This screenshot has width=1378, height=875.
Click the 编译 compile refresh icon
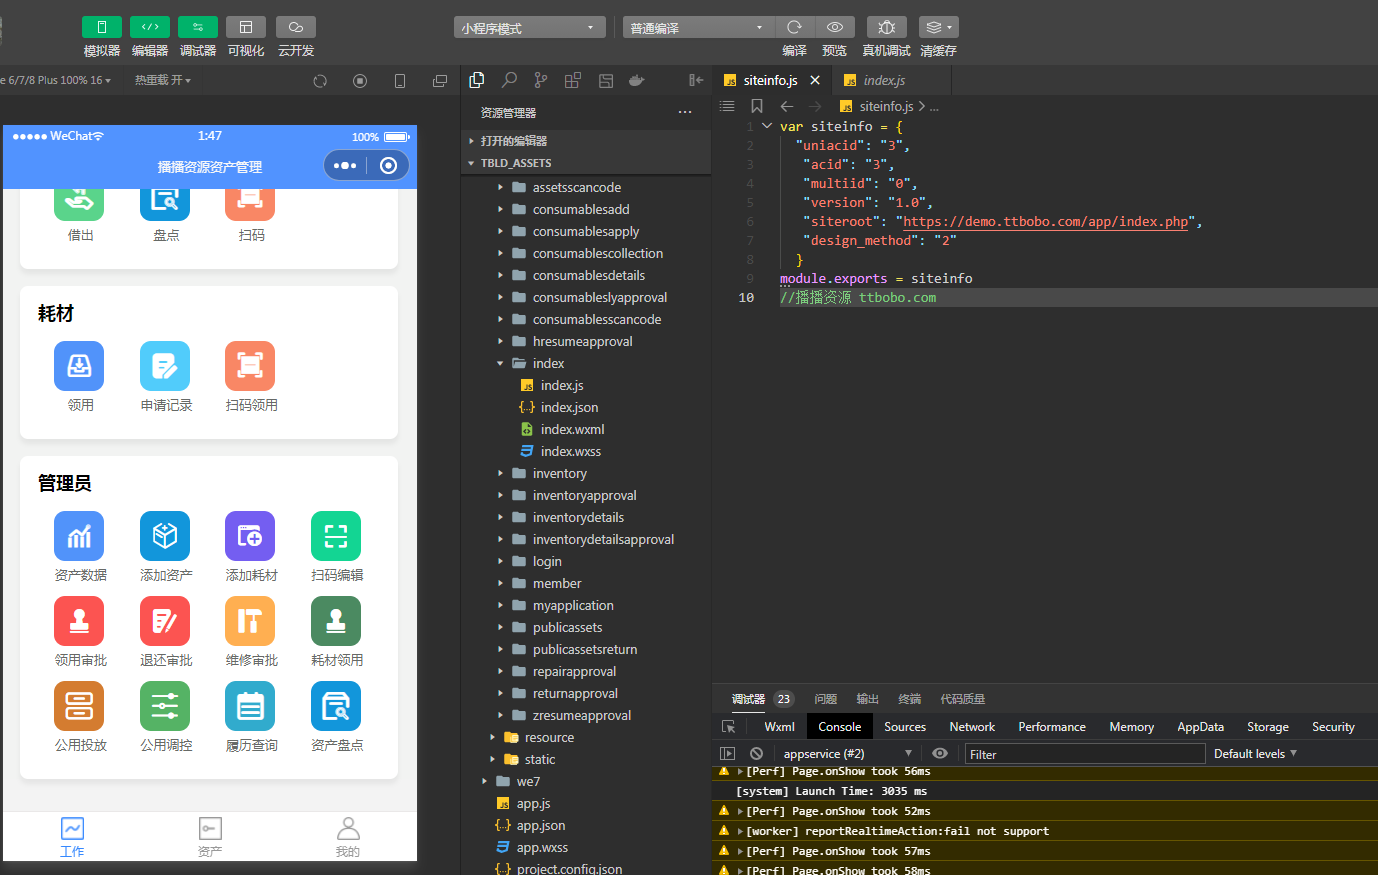pos(795,27)
